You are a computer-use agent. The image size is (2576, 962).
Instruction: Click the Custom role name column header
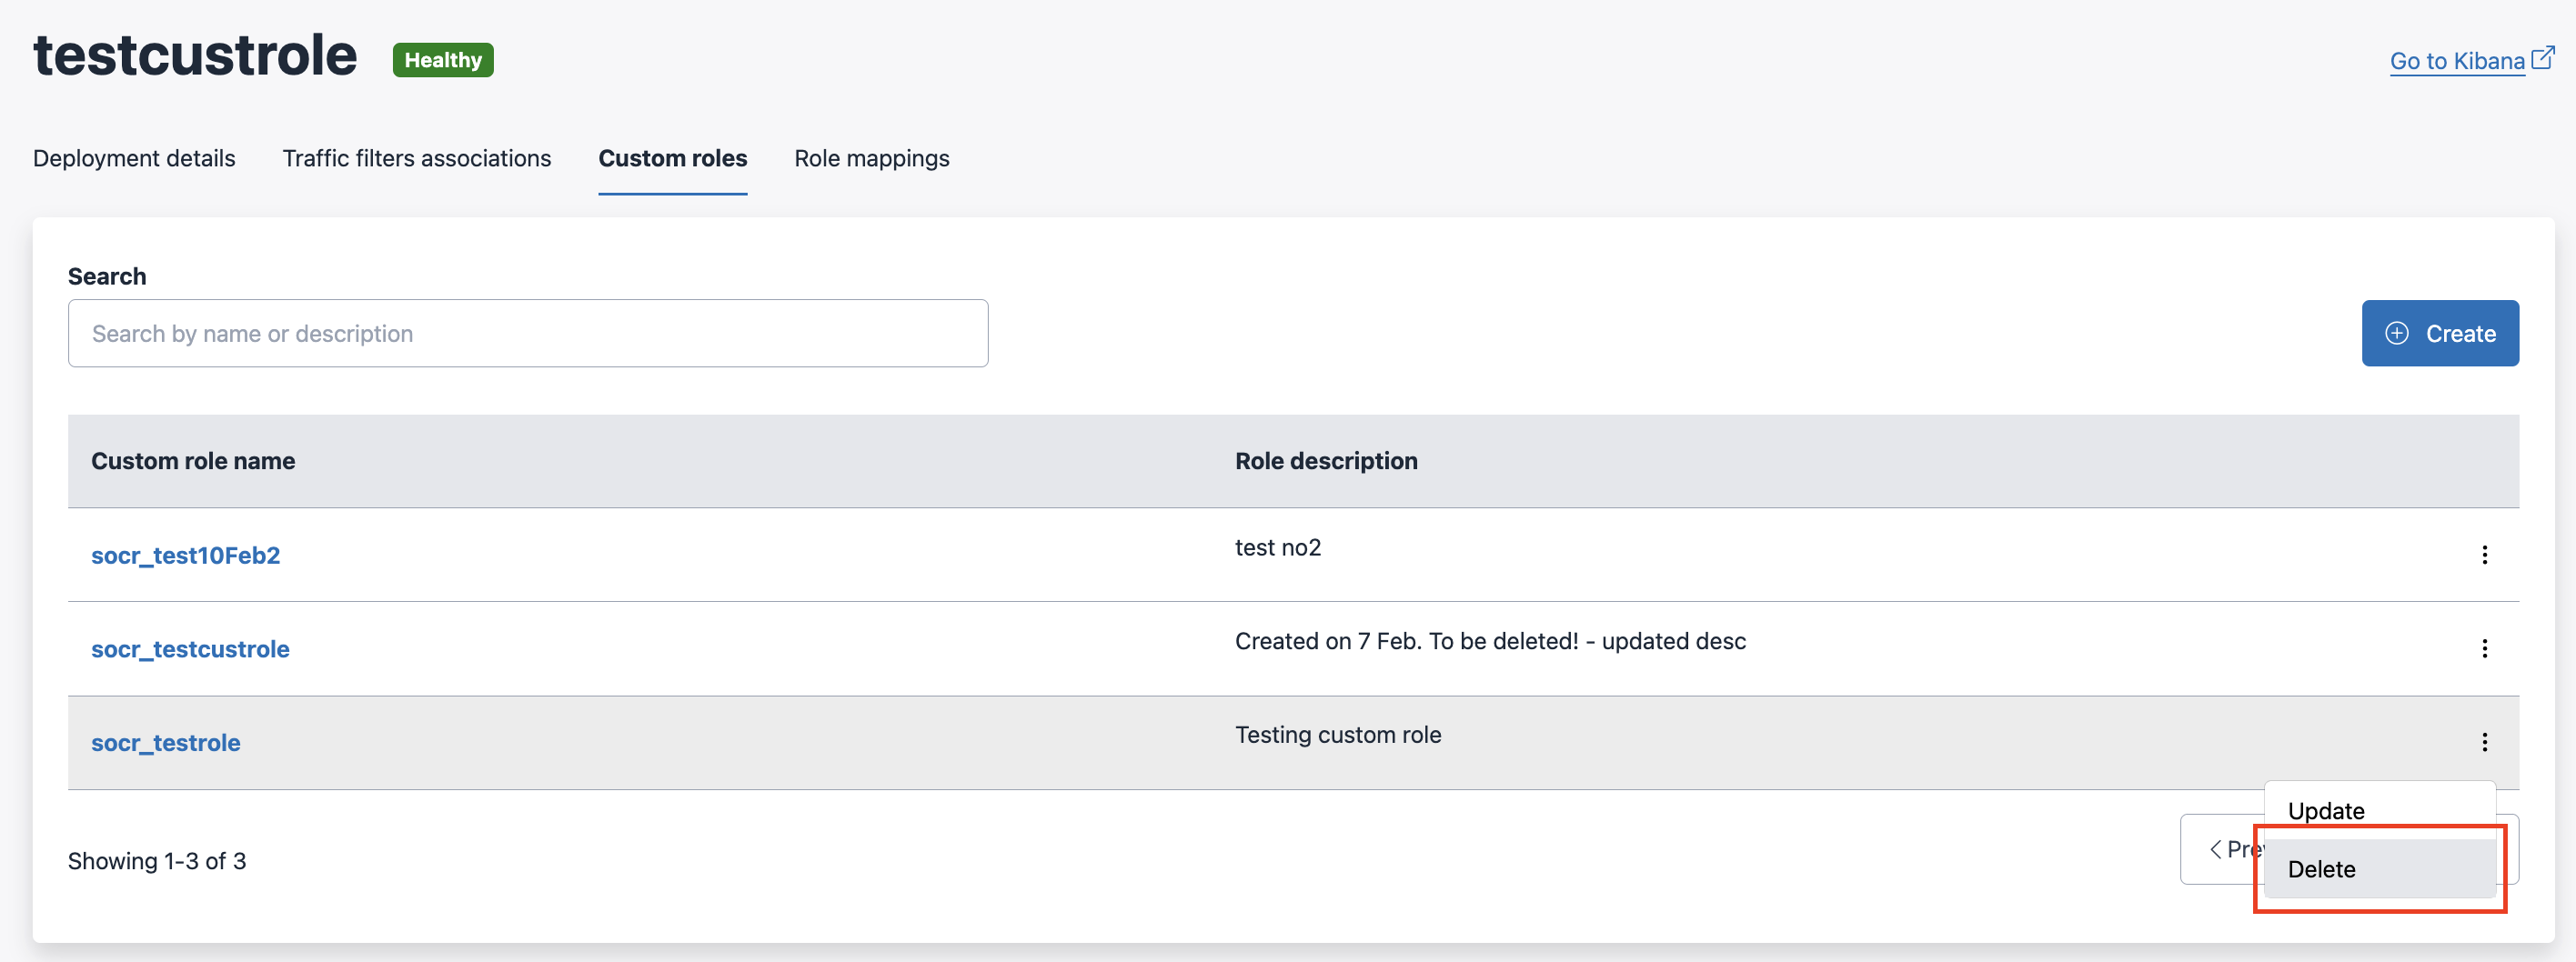click(193, 460)
